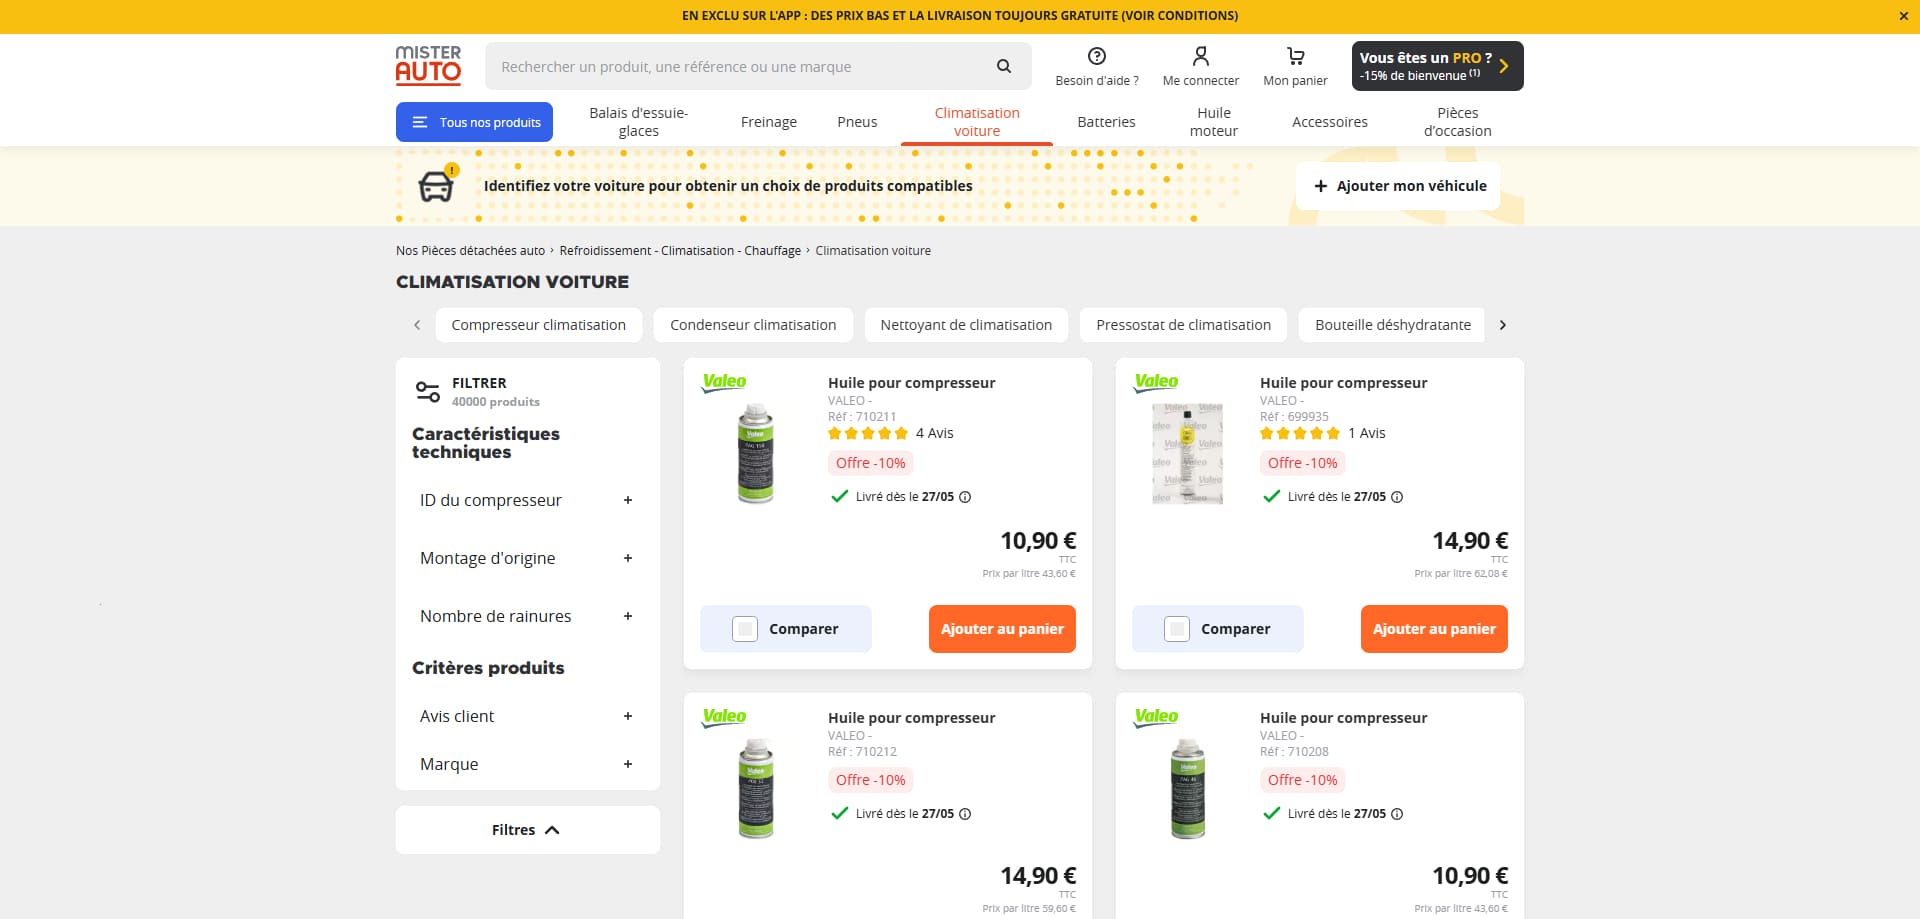
Task: Select the Compresseur climatisation chip
Action: point(539,325)
